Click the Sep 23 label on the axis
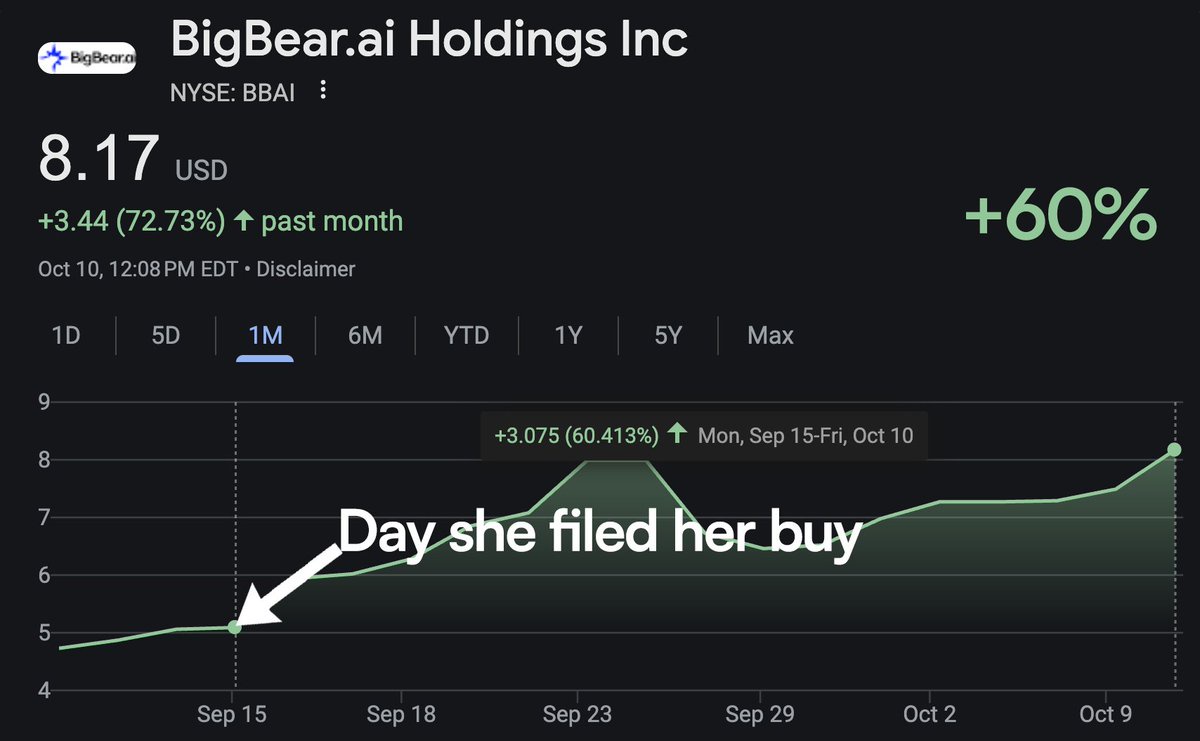Screen dimensions: 1200x741 (x=576, y=714)
